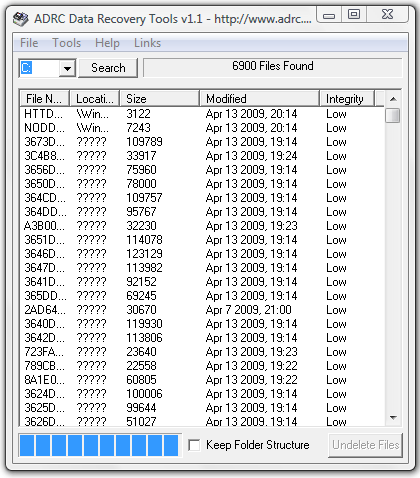Sort by Modified column header
The image size is (420, 478).
tap(259, 99)
